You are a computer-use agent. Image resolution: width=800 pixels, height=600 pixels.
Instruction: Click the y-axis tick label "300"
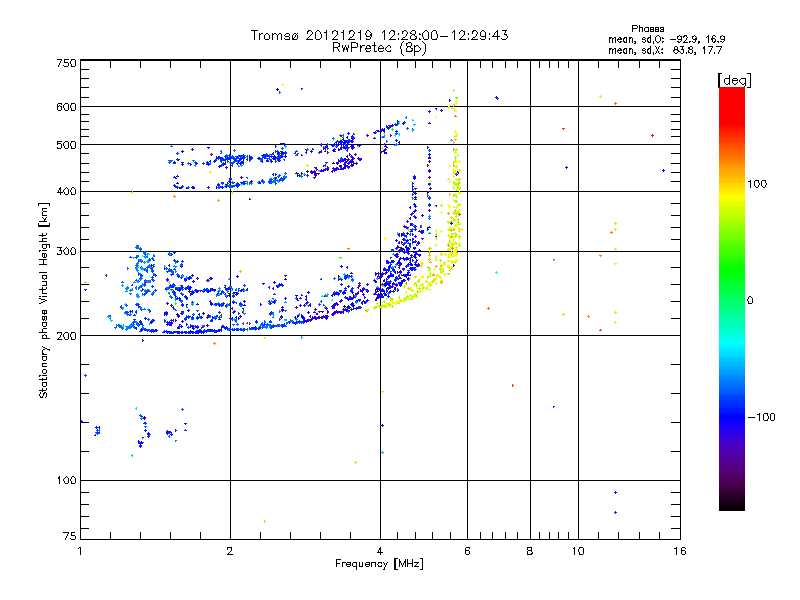(x=66, y=251)
